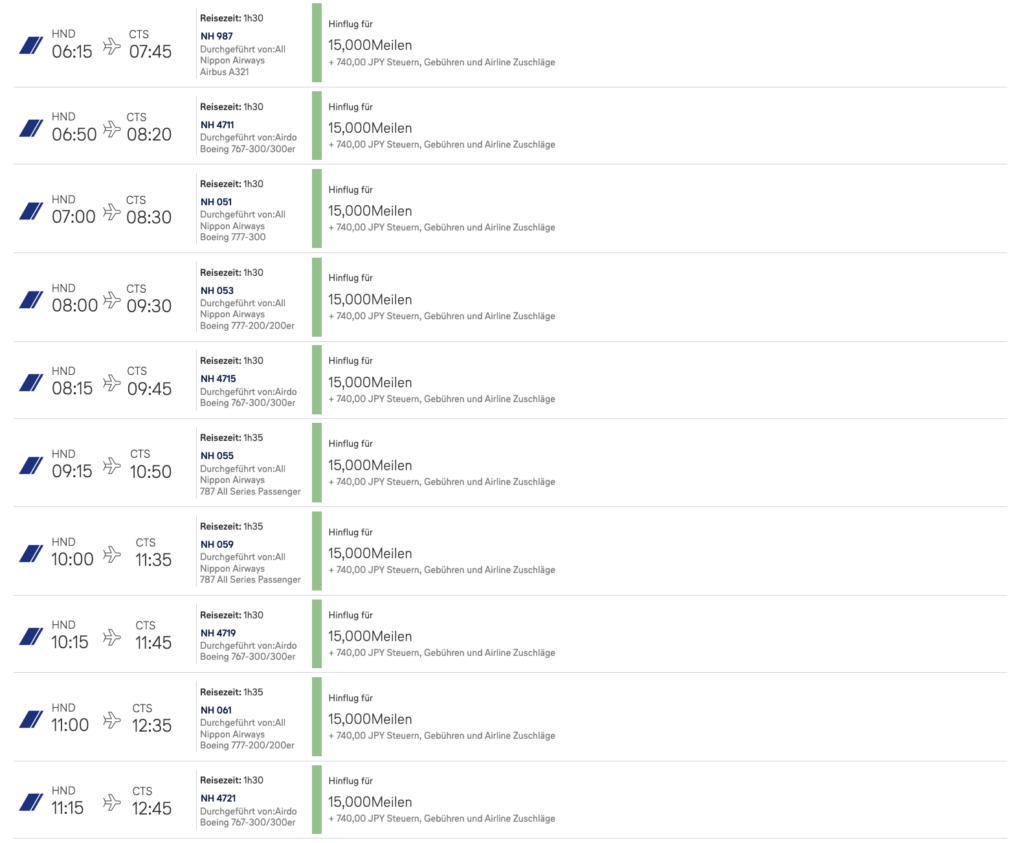Click the airplane icon between 08:00 and 09:30
Viewport: 1024px width, 843px height.
tap(112, 299)
